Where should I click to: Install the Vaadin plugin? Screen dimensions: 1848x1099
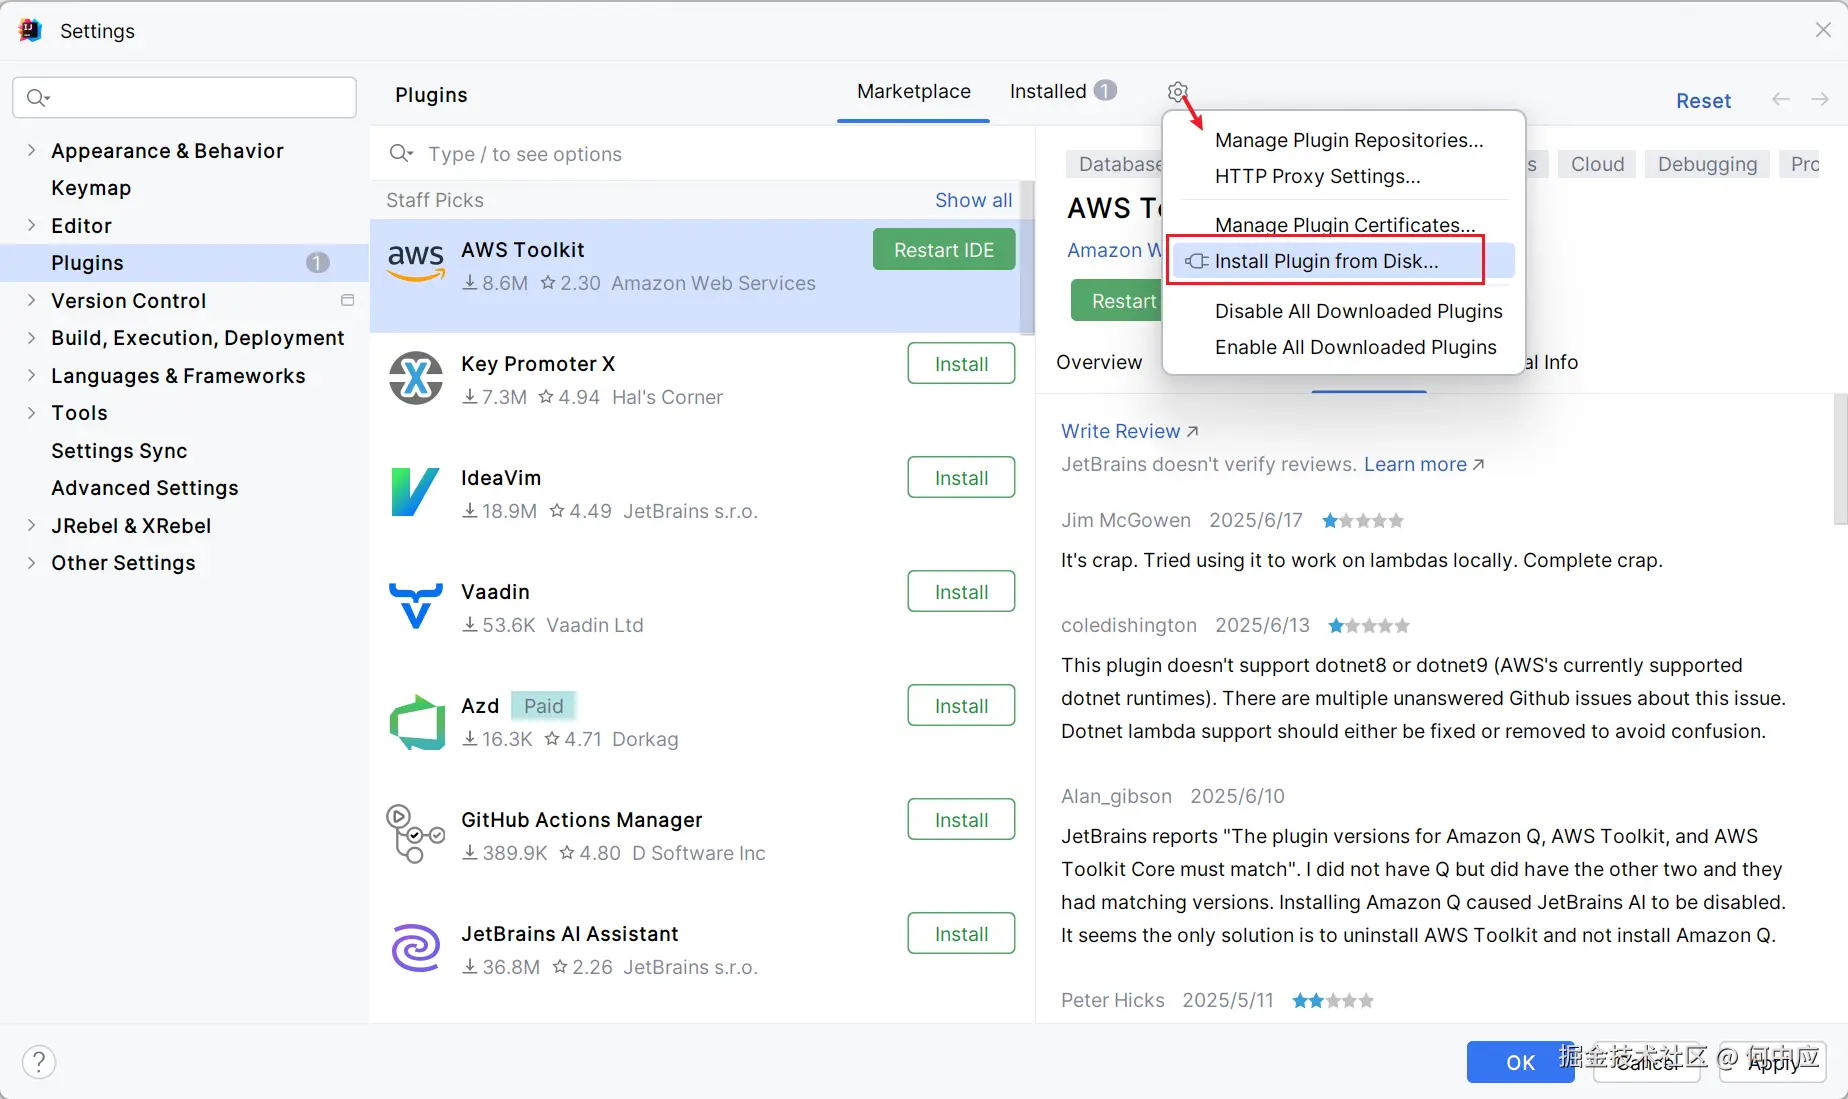(961, 592)
